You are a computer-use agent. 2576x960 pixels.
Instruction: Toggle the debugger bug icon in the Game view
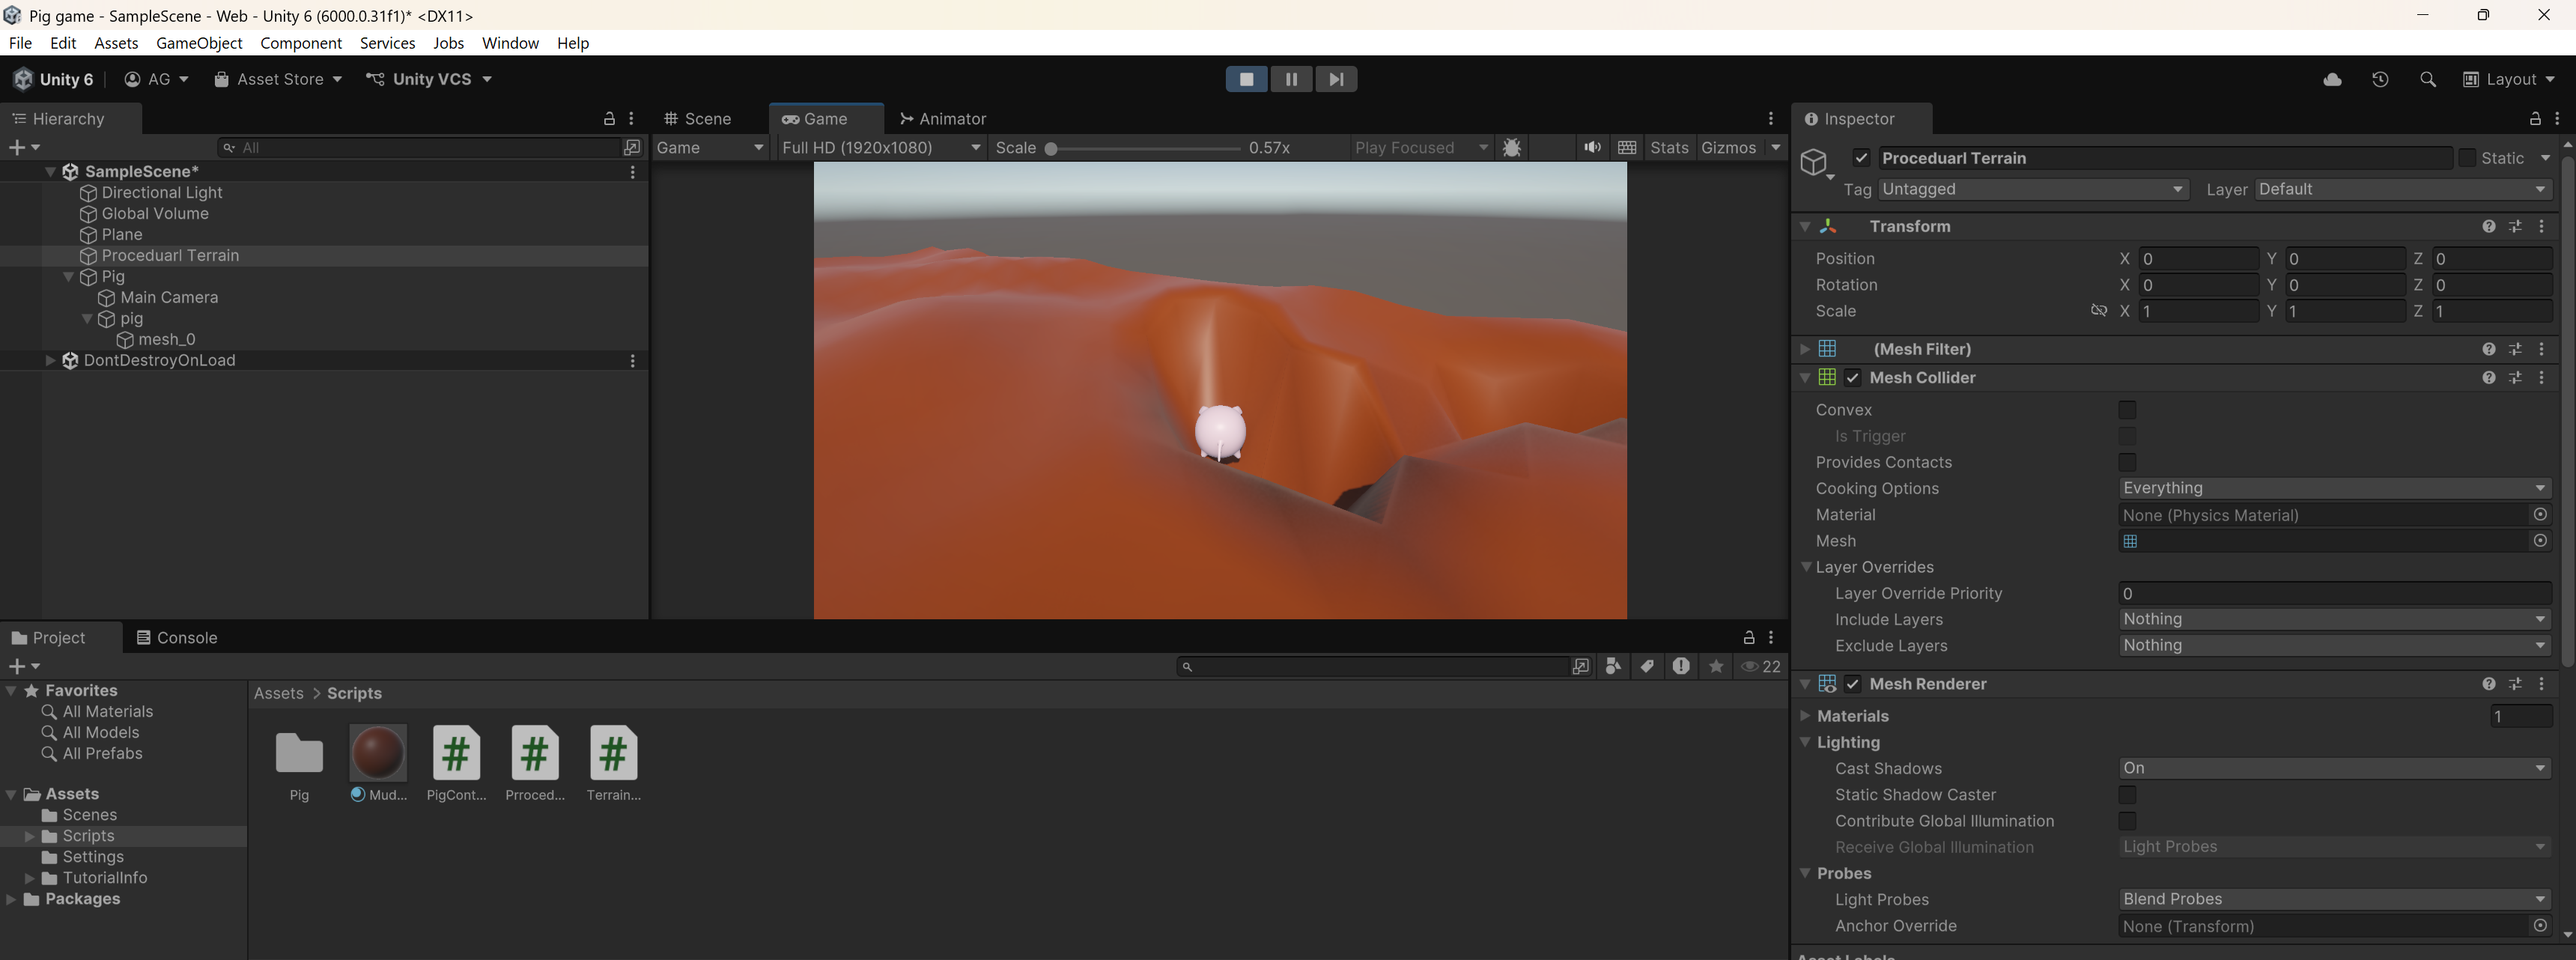click(1512, 147)
